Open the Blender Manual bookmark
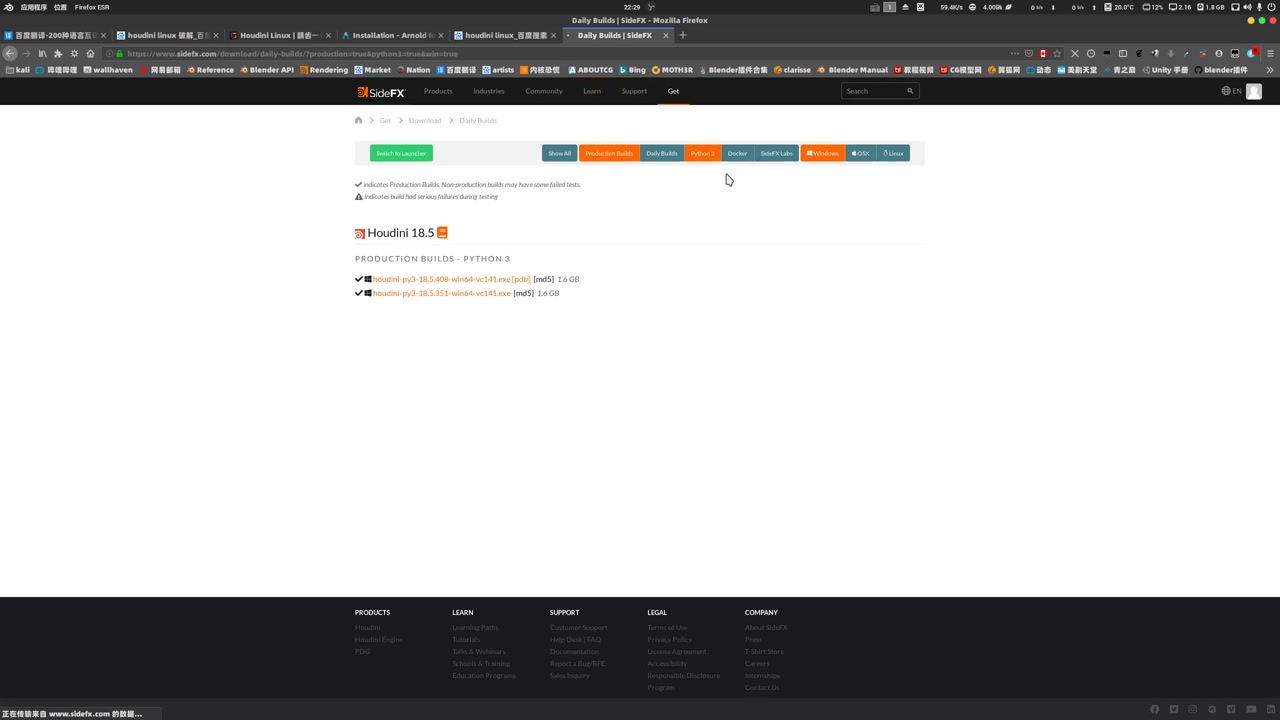 click(x=852, y=70)
